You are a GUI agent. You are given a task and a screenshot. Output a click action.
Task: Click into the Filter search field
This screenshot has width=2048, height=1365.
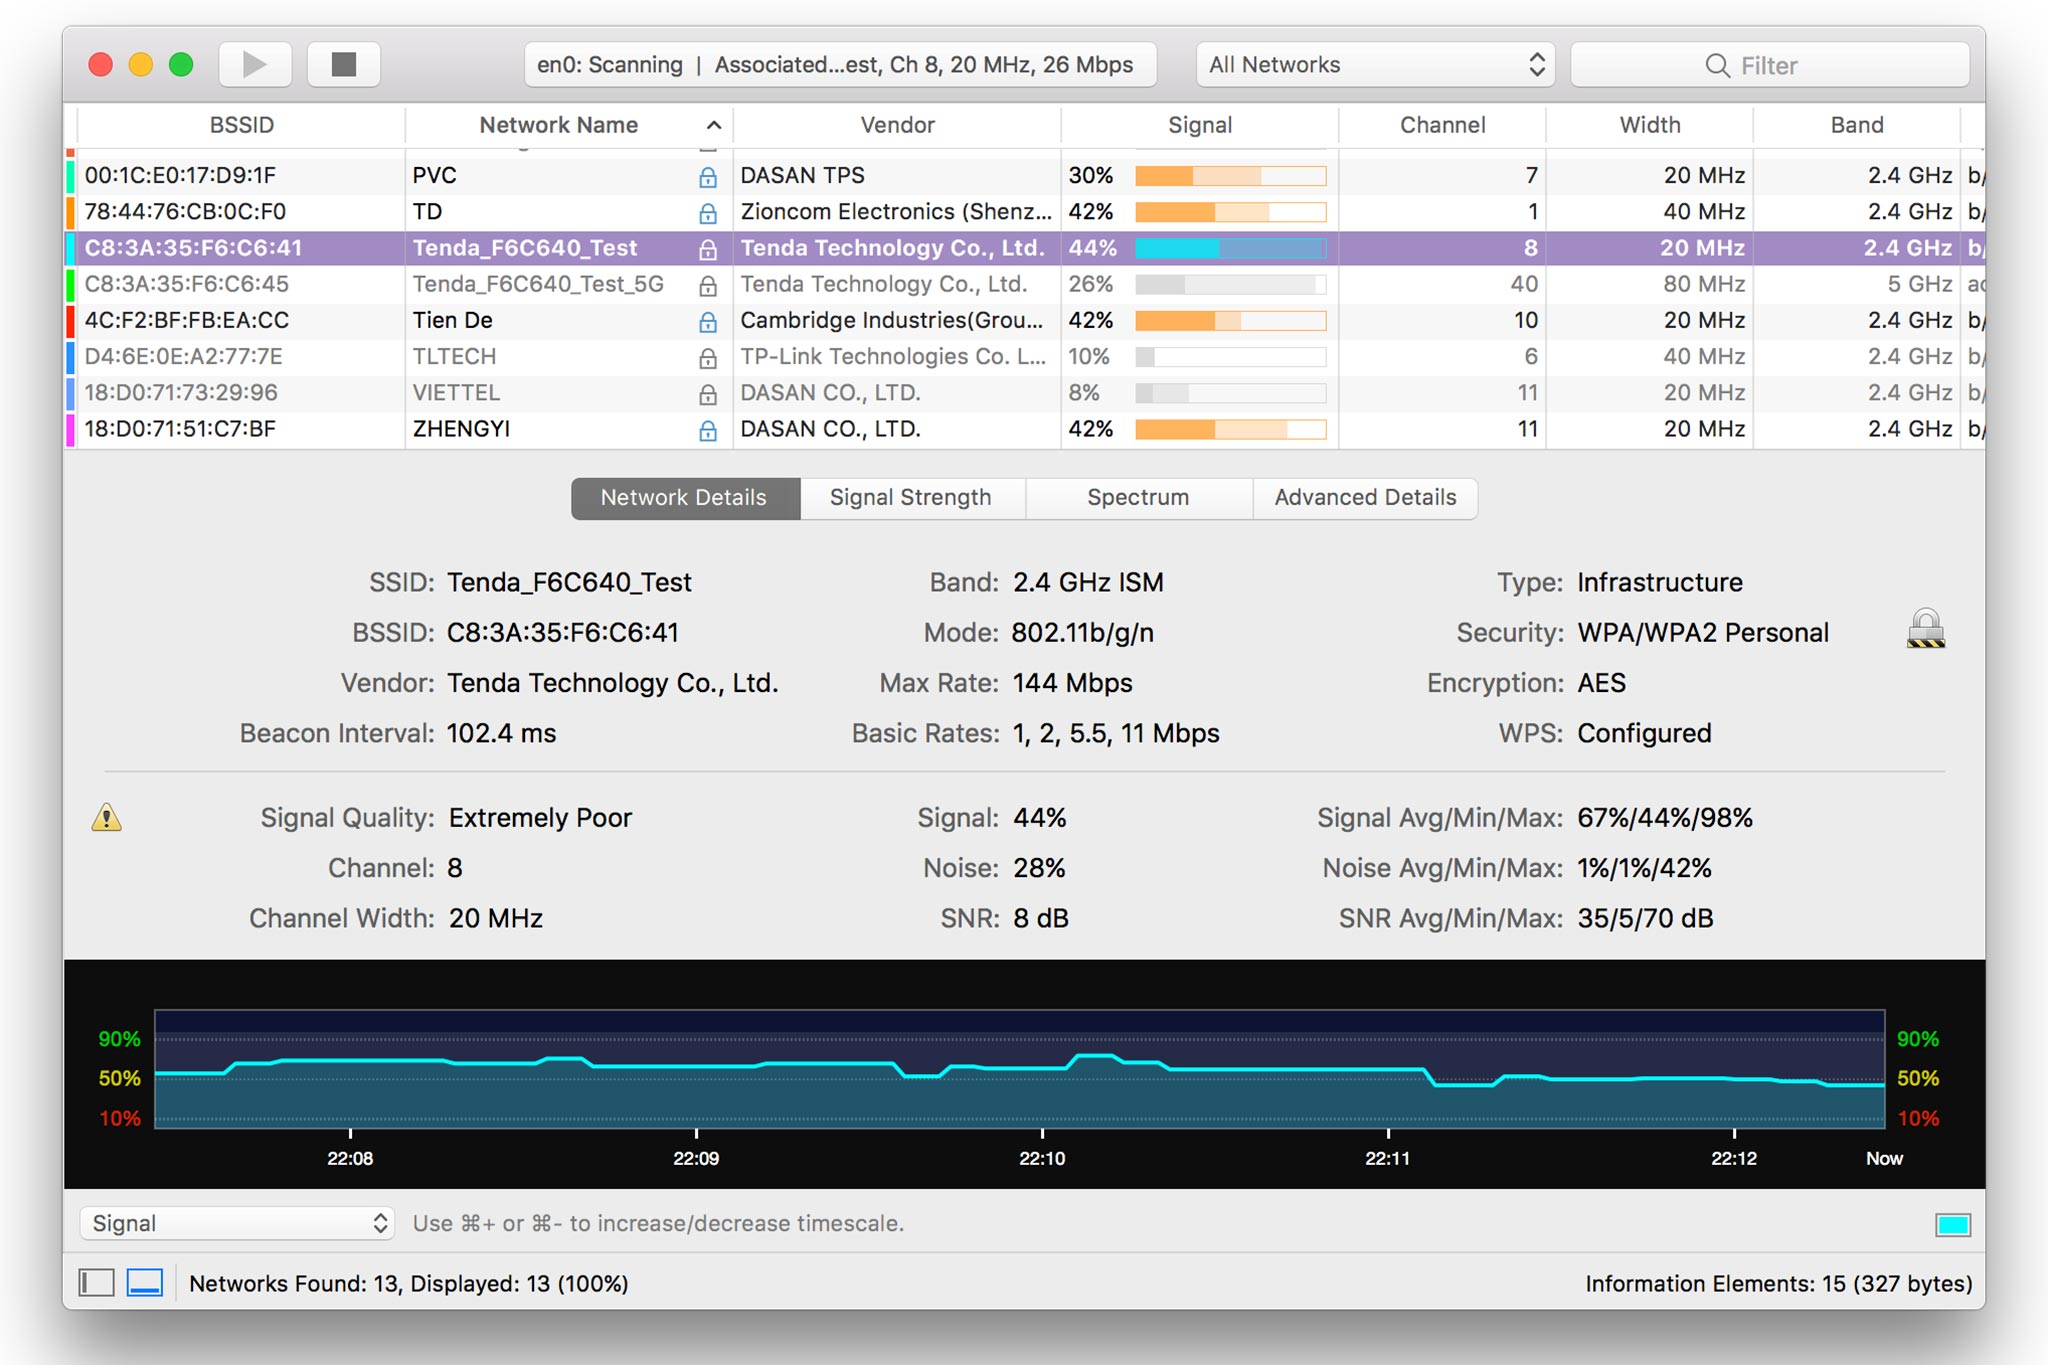pos(1770,65)
